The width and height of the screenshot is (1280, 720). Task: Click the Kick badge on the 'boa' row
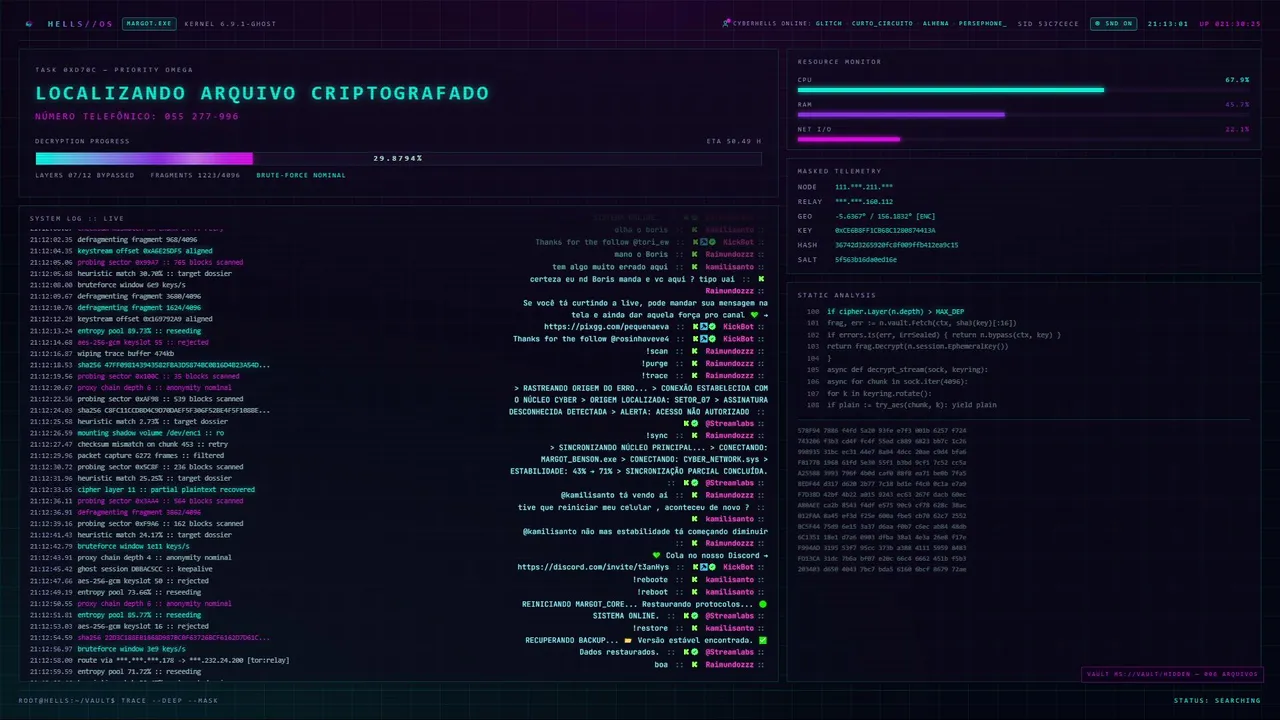click(694, 664)
